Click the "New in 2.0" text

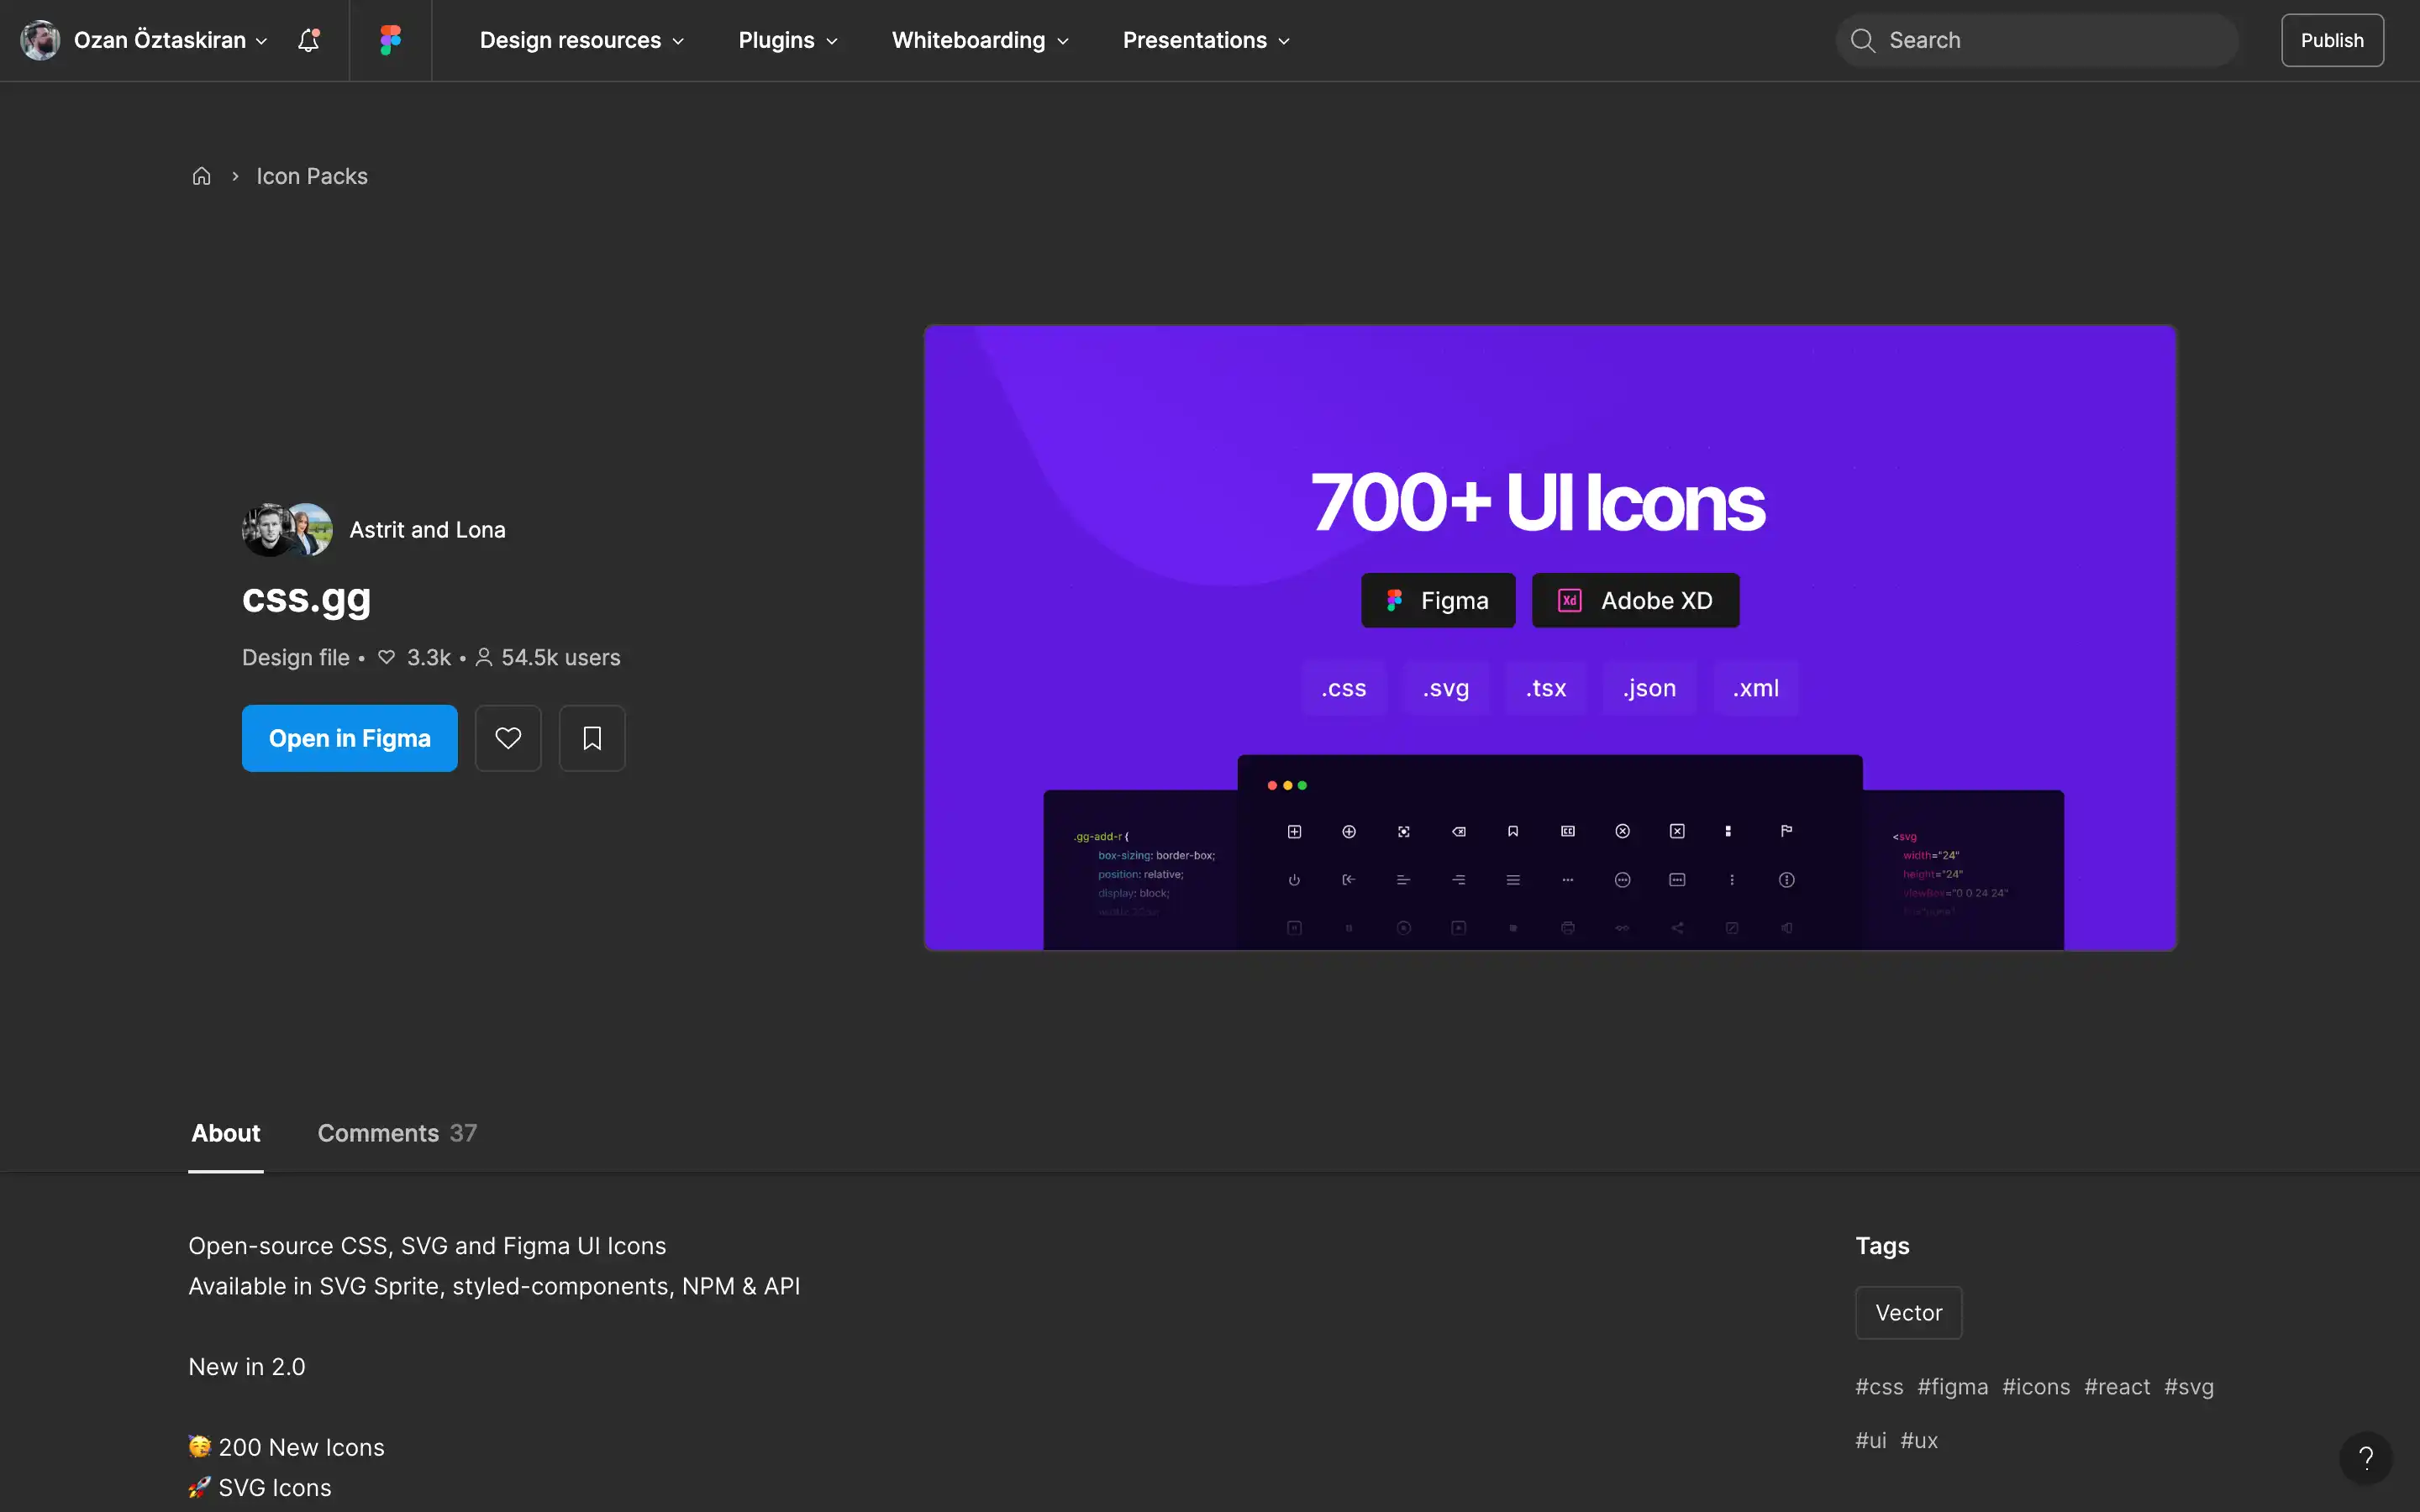pyautogui.click(x=247, y=1367)
